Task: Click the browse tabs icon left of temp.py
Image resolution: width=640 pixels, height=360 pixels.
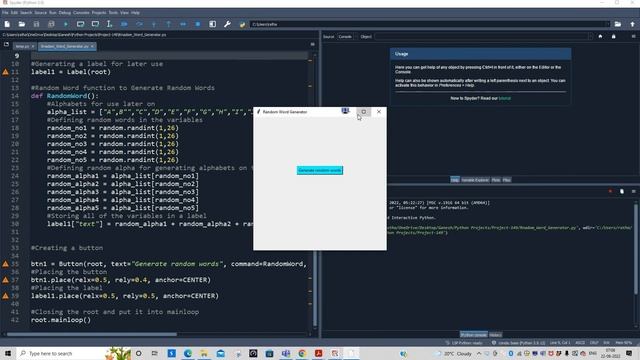Action: 6,44
